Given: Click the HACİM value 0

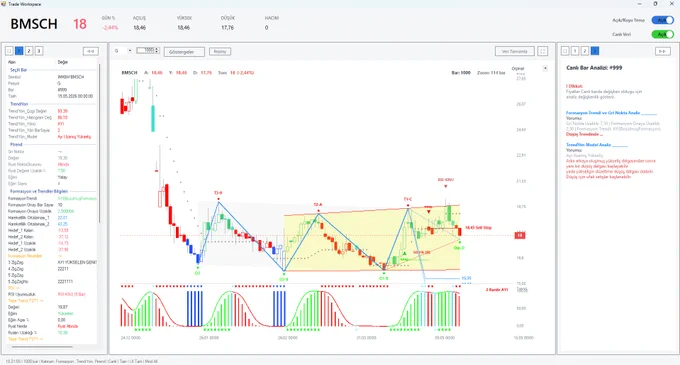Looking at the screenshot, I should [x=266, y=28].
